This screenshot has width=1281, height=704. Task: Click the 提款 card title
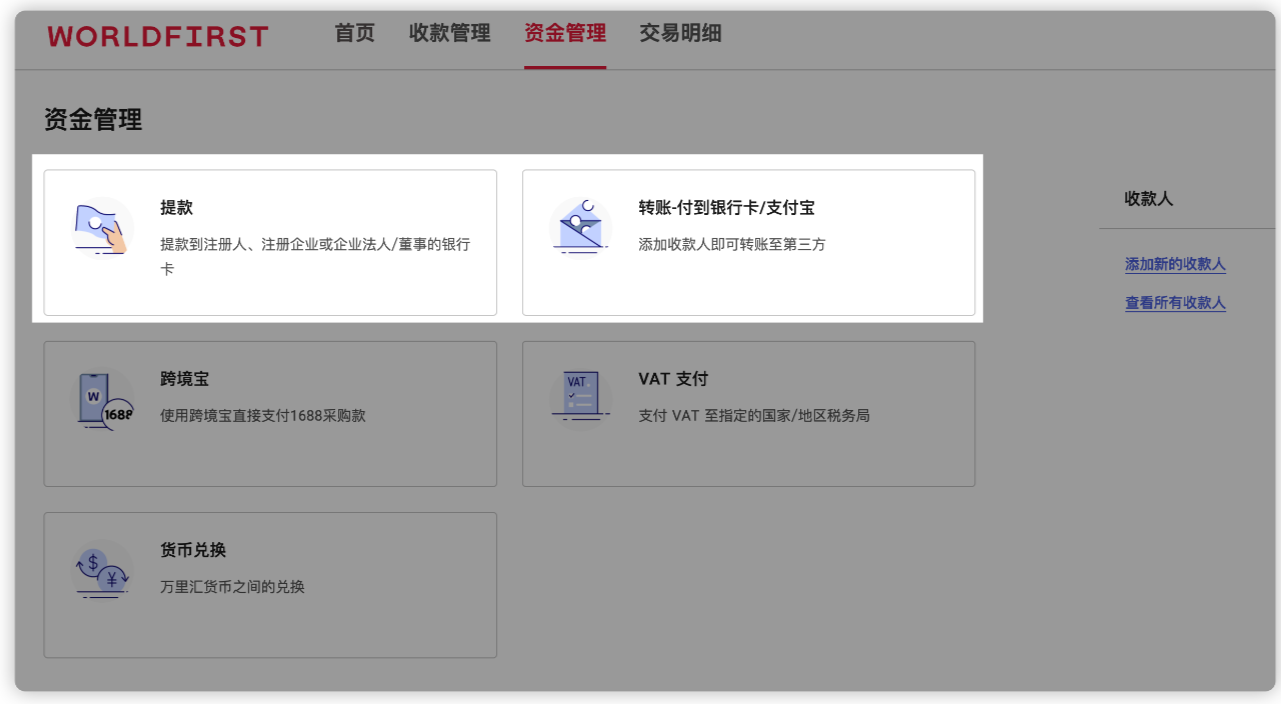[177, 208]
